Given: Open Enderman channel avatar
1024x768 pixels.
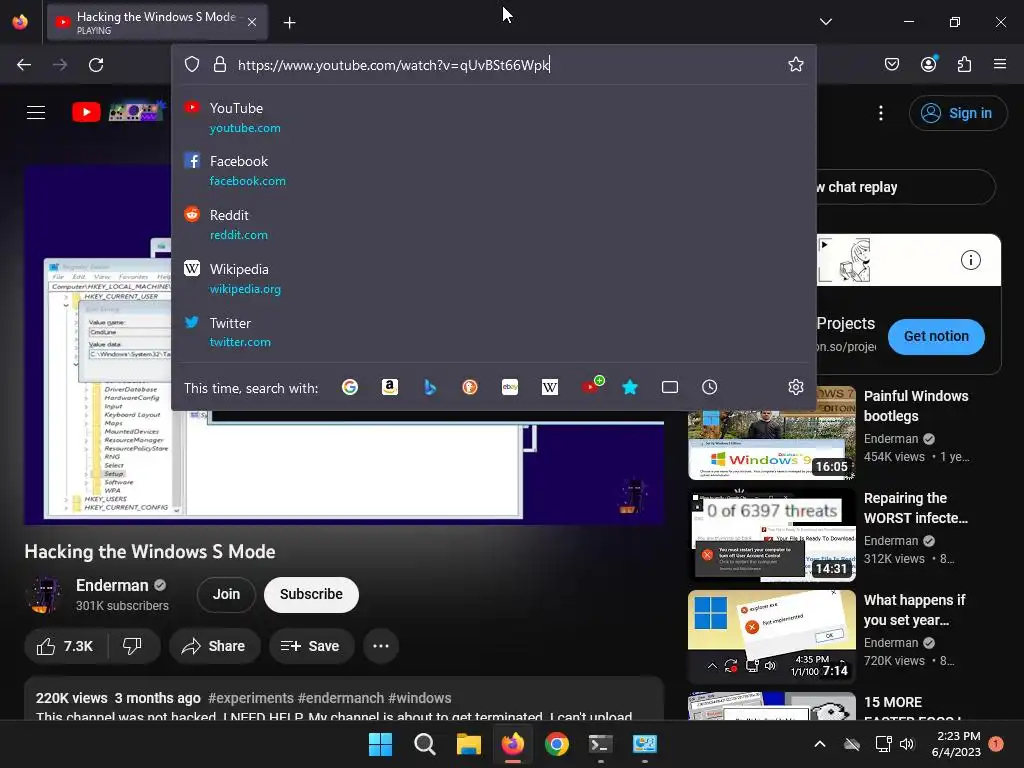Looking at the screenshot, I should pyautogui.click(x=44, y=594).
